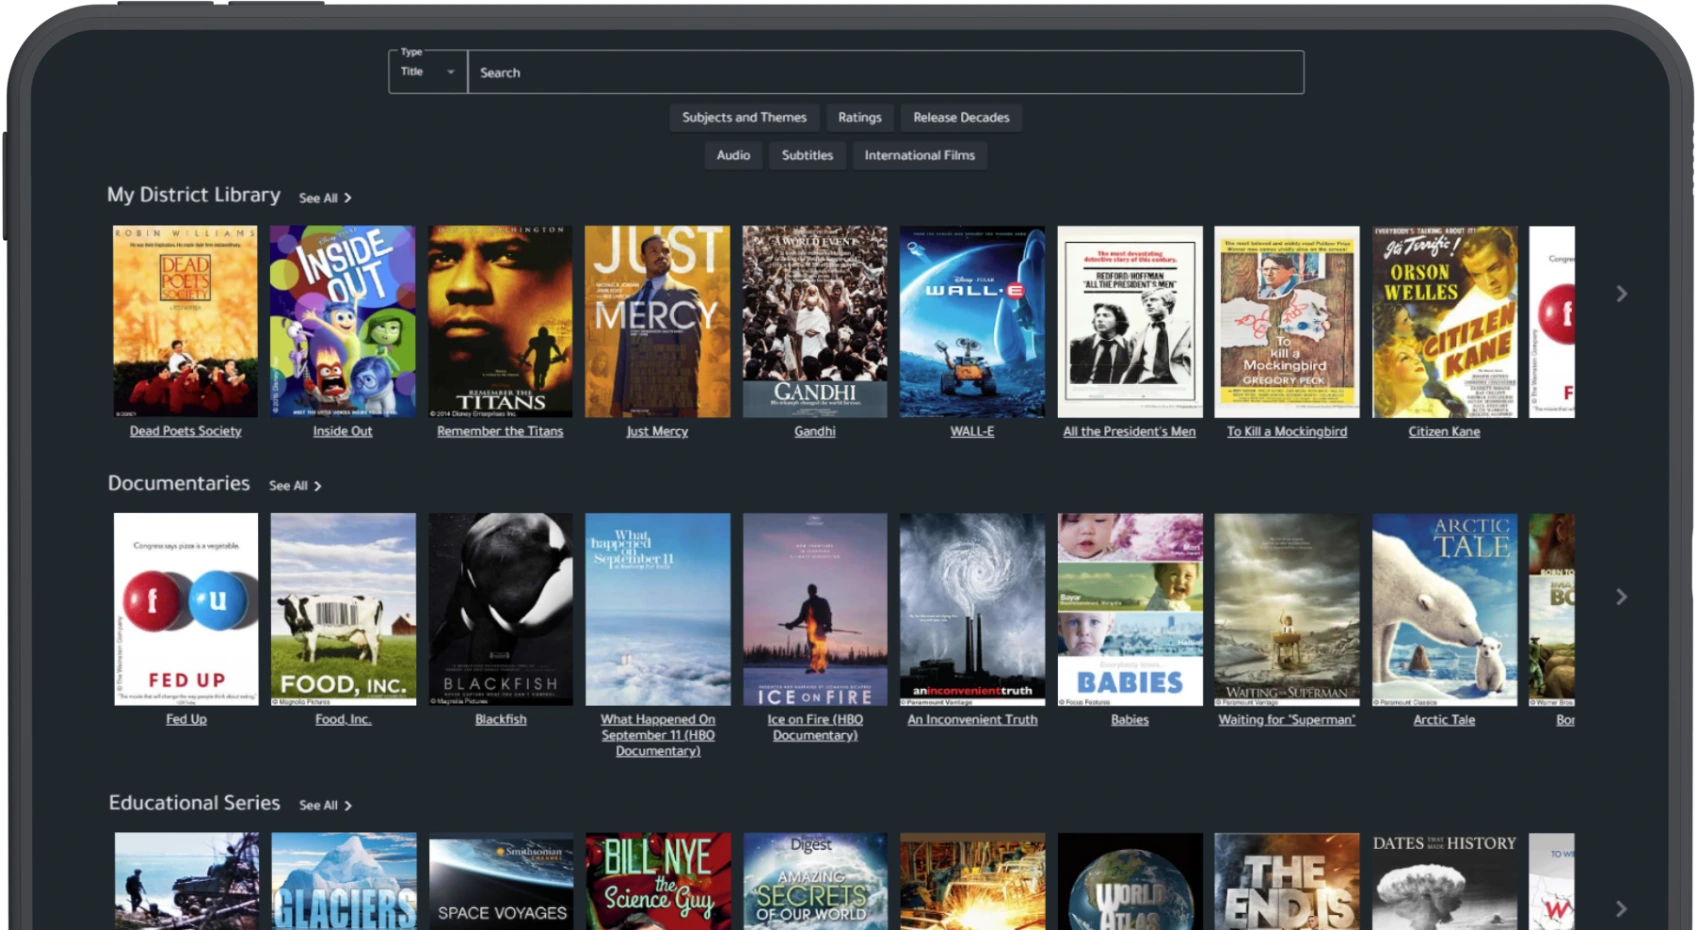
Task: Open the Glaciers series thumbnail
Action: click(343, 882)
